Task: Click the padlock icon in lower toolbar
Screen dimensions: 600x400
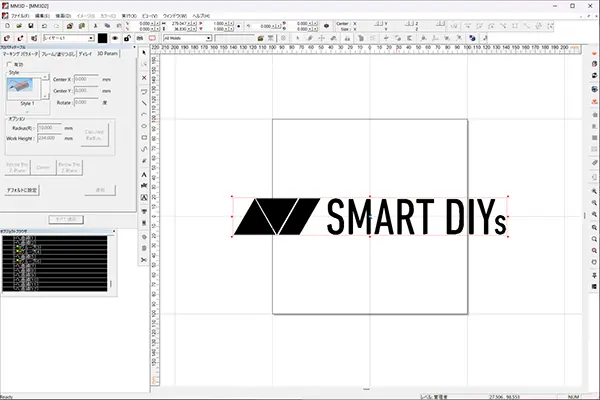Action: pos(347,38)
